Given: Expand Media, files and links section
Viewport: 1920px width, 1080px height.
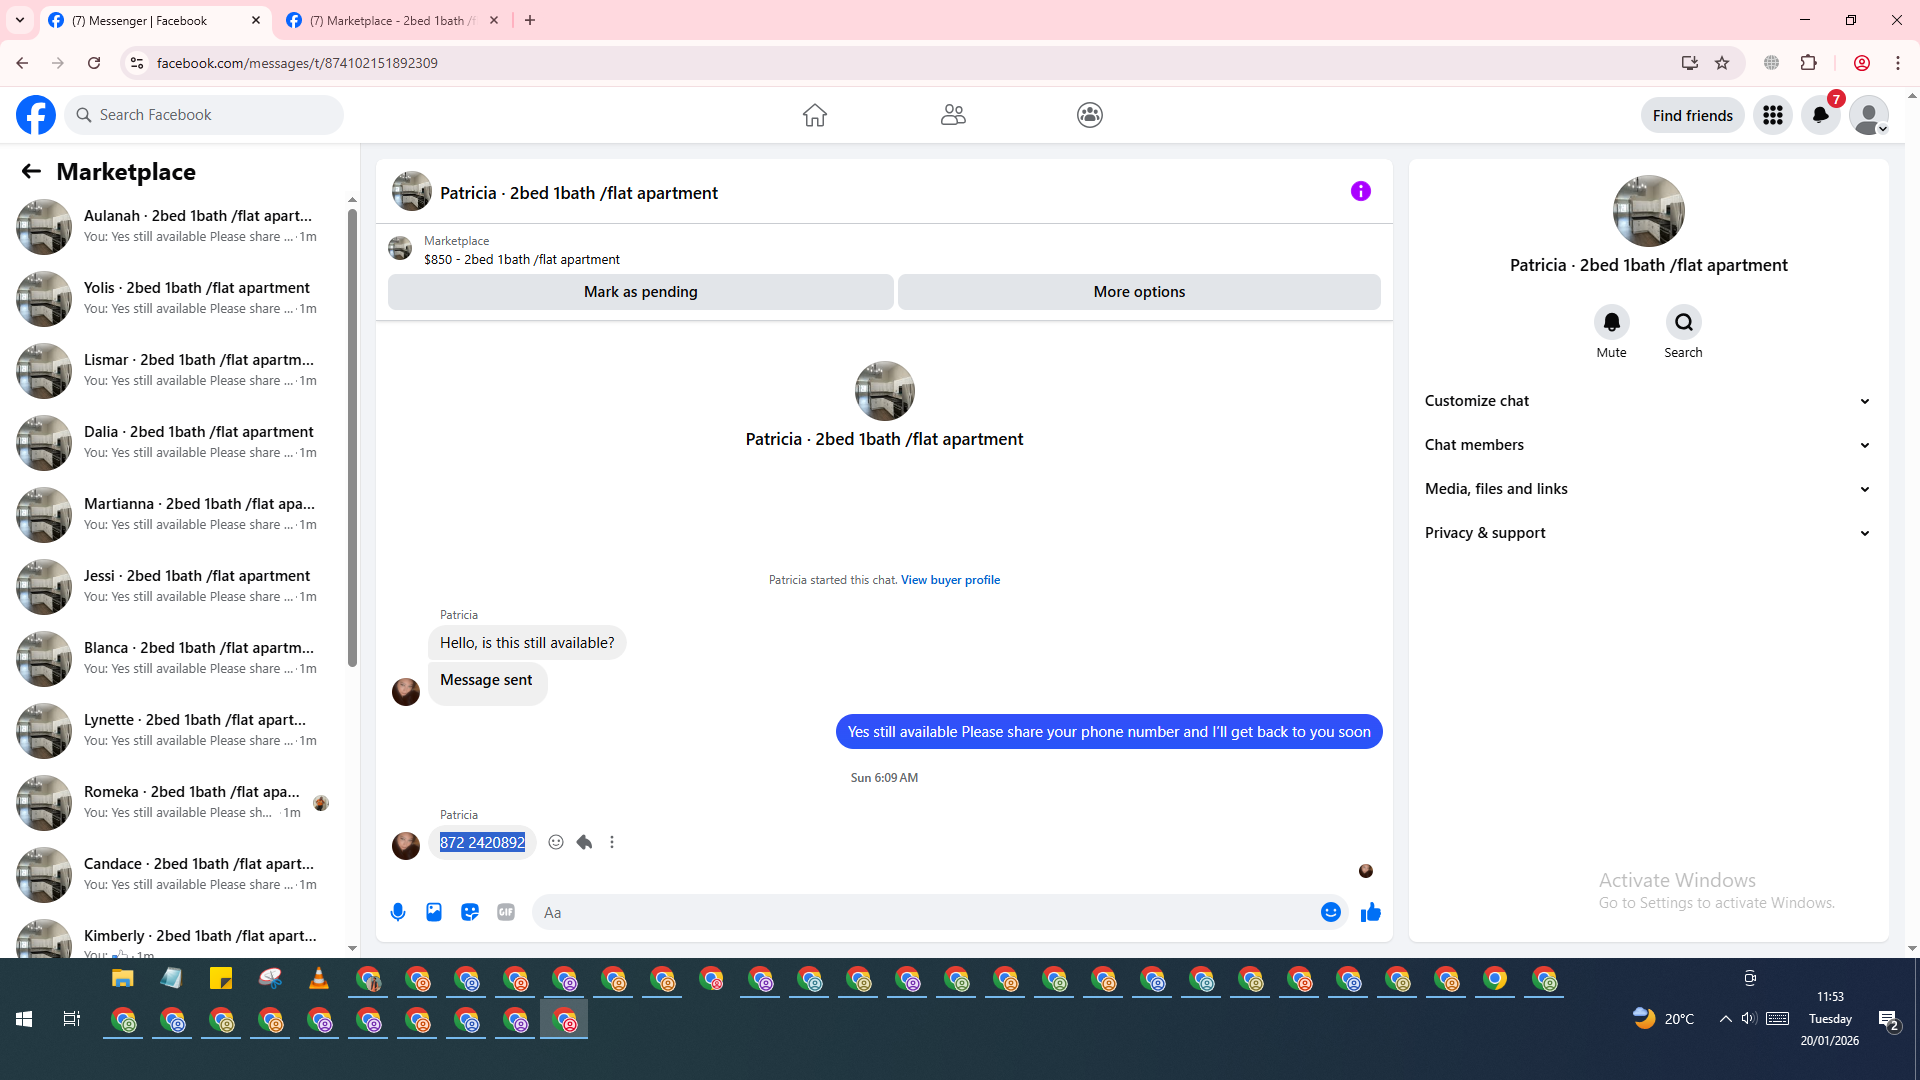Looking at the screenshot, I should pyautogui.click(x=1648, y=489).
